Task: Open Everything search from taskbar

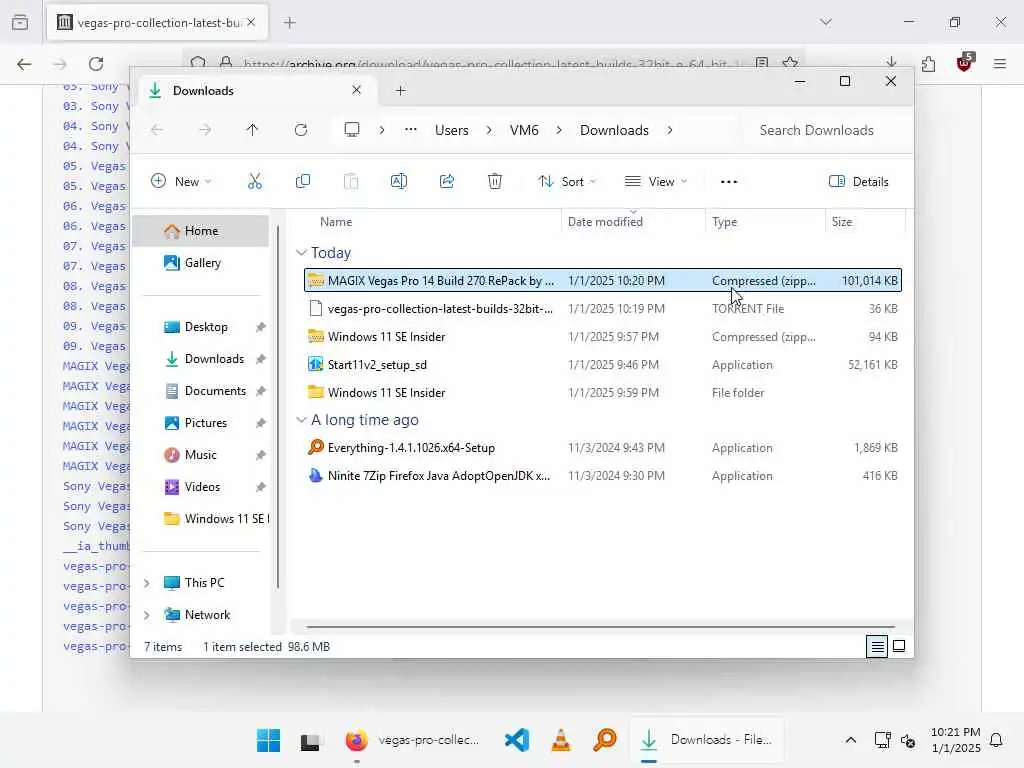Action: 605,740
